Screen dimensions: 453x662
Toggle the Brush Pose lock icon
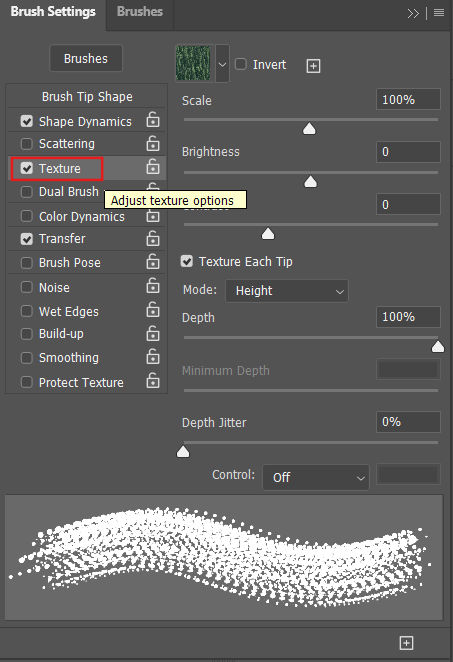click(x=153, y=262)
